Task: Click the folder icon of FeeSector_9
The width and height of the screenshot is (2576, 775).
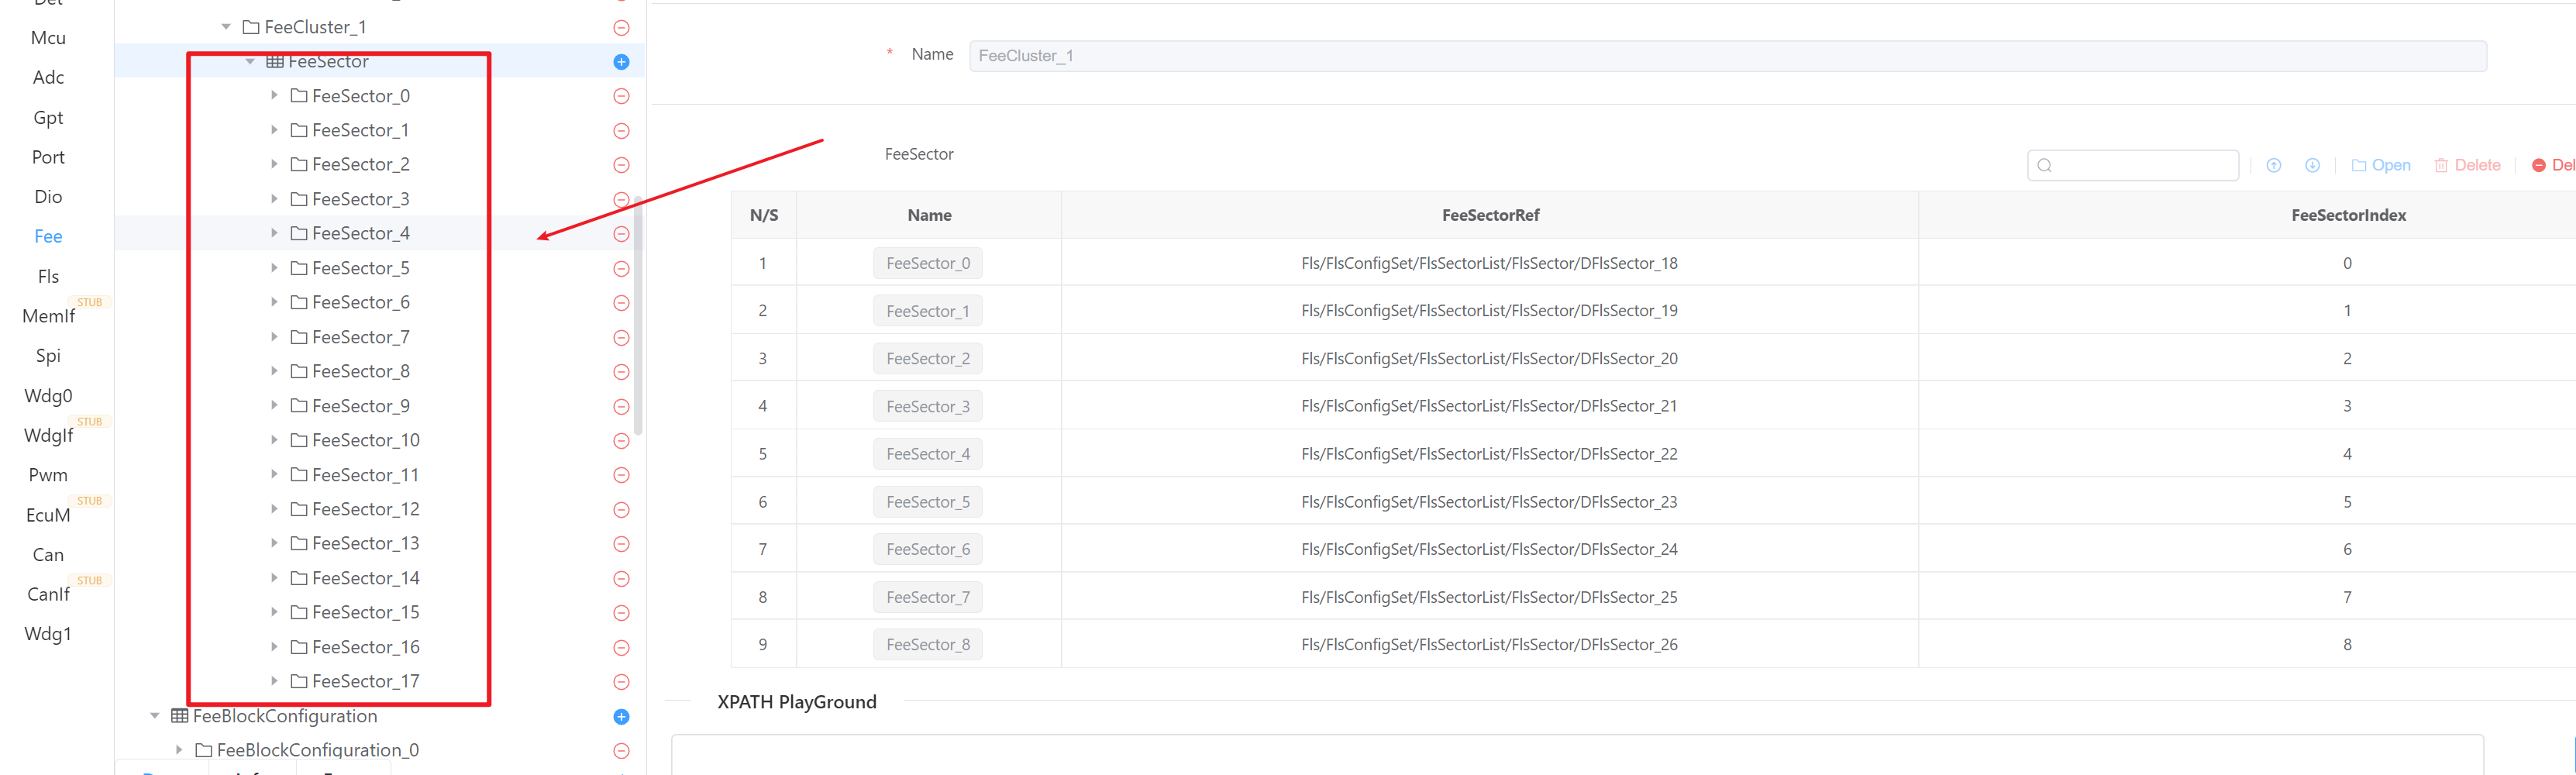Action: coord(298,406)
